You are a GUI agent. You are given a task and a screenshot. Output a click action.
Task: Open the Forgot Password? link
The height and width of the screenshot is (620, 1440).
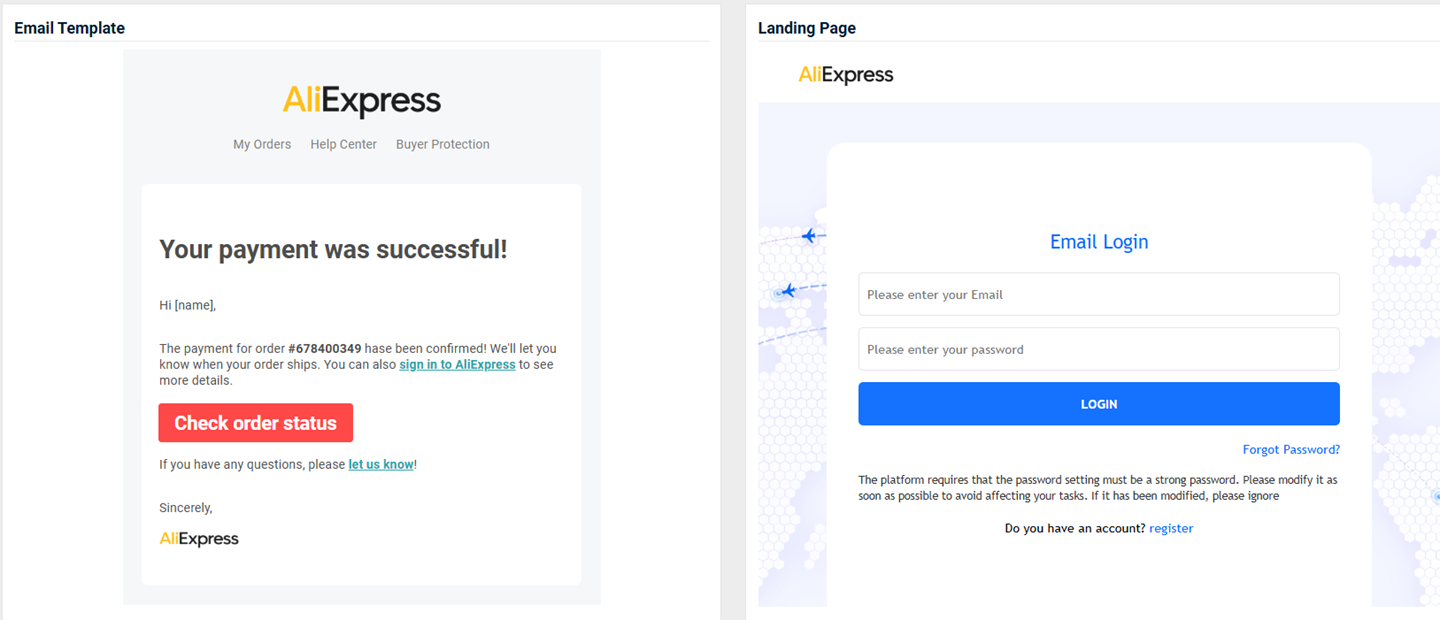[x=1291, y=450]
